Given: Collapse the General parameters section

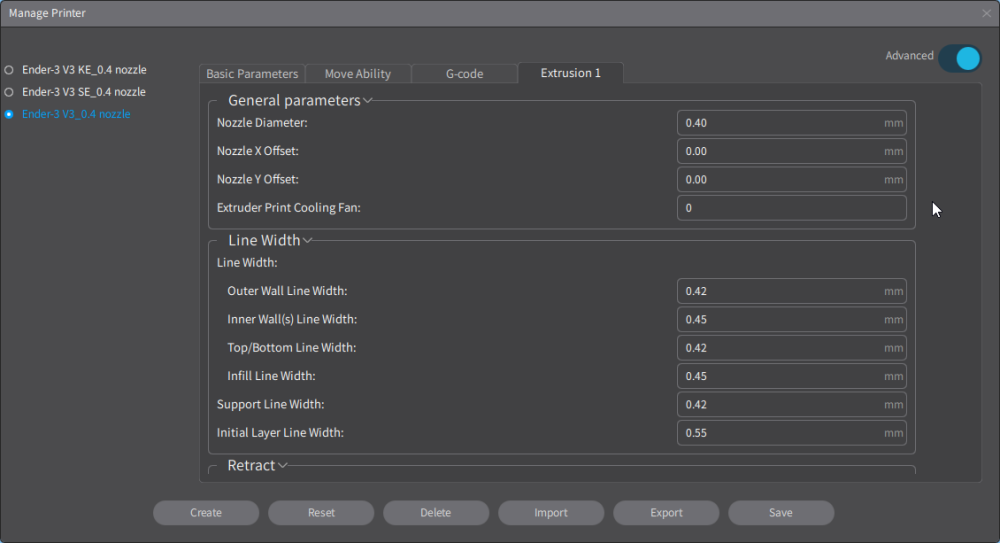Looking at the screenshot, I should [368, 100].
